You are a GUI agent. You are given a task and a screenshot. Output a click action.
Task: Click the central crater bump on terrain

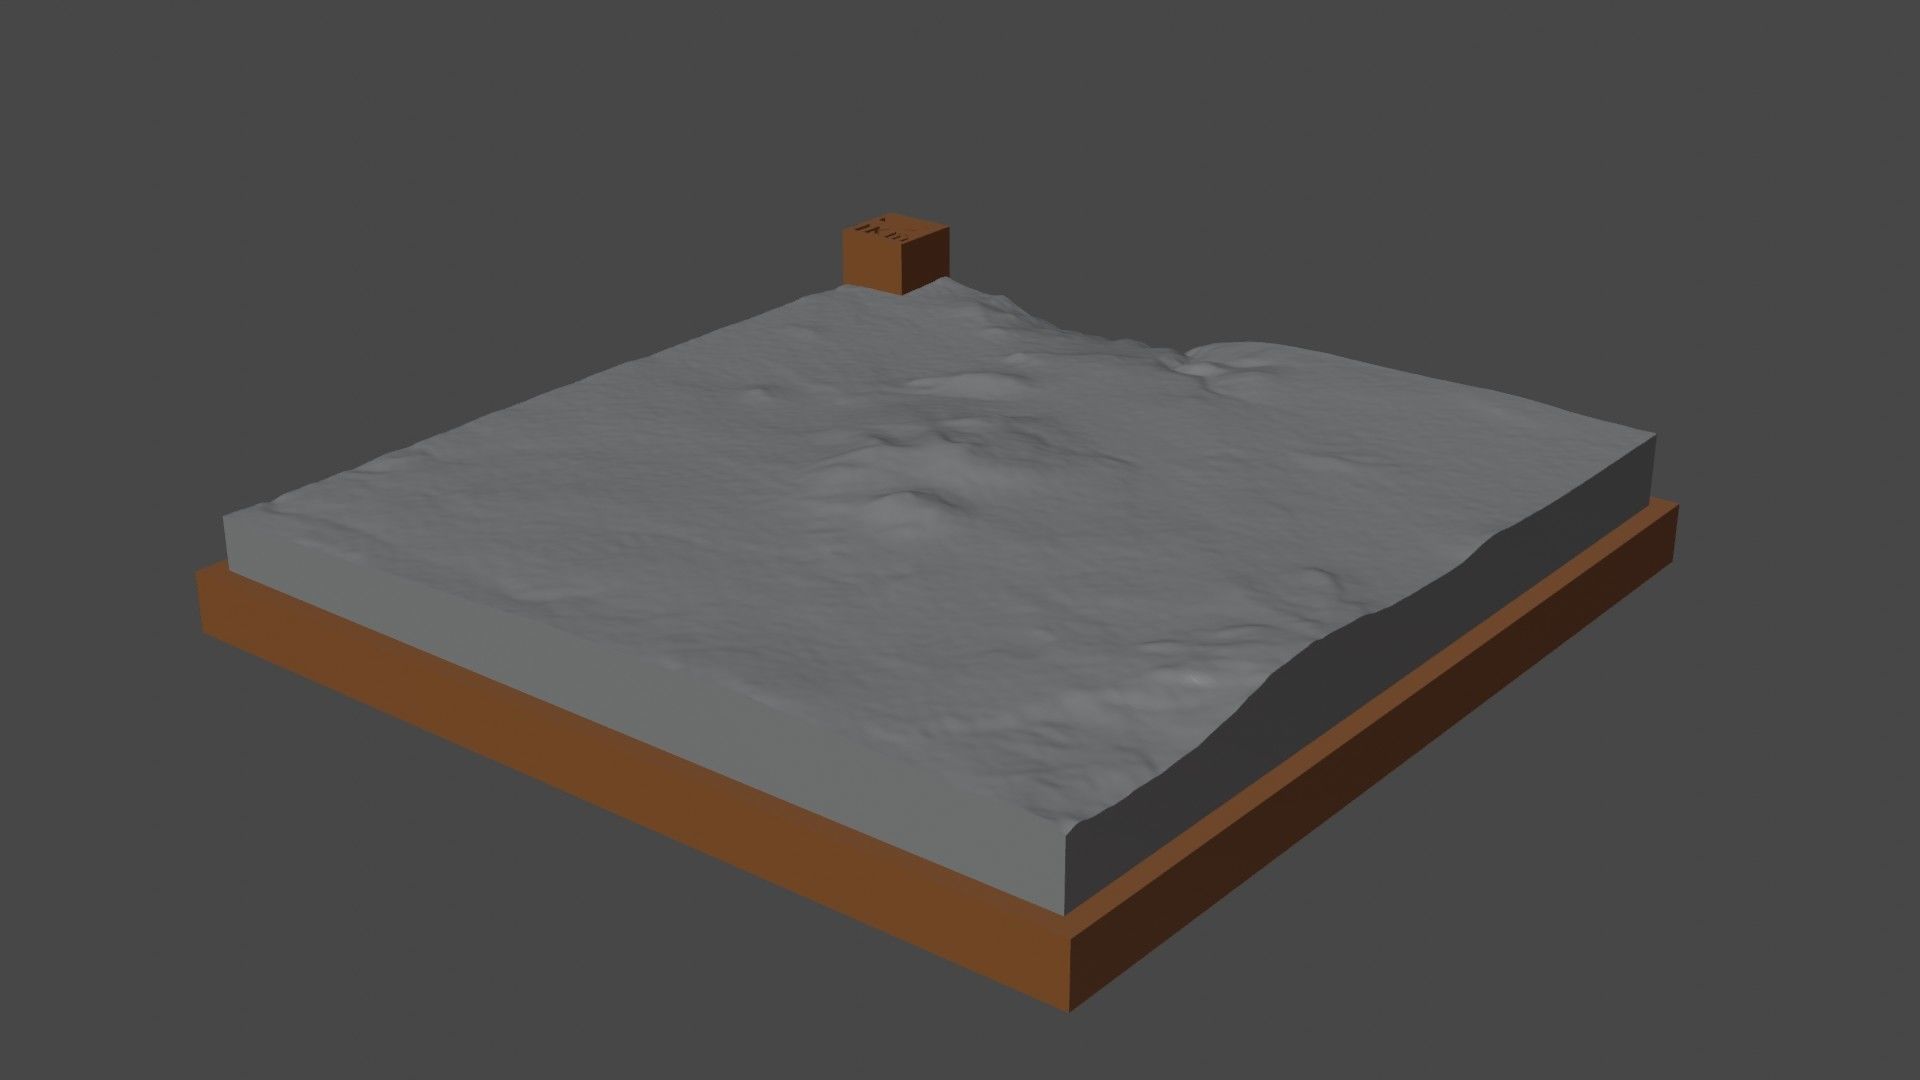(x=906, y=503)
